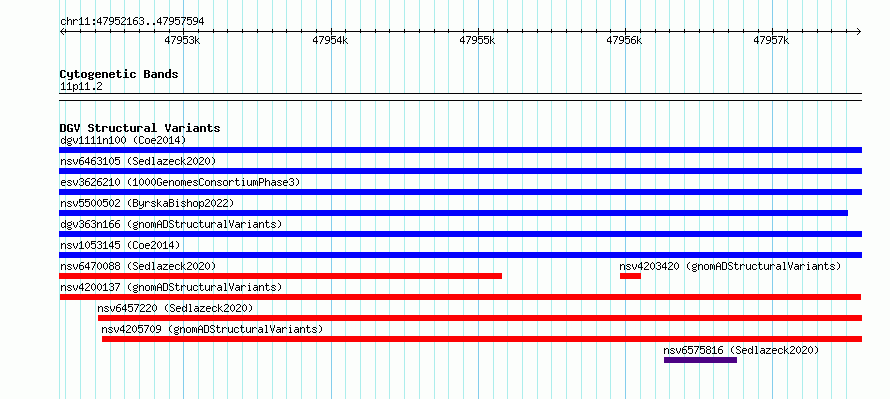Click the red bar under nsv4205709
890x399 pixels.
pyautogui.click(x=482, y=339)
